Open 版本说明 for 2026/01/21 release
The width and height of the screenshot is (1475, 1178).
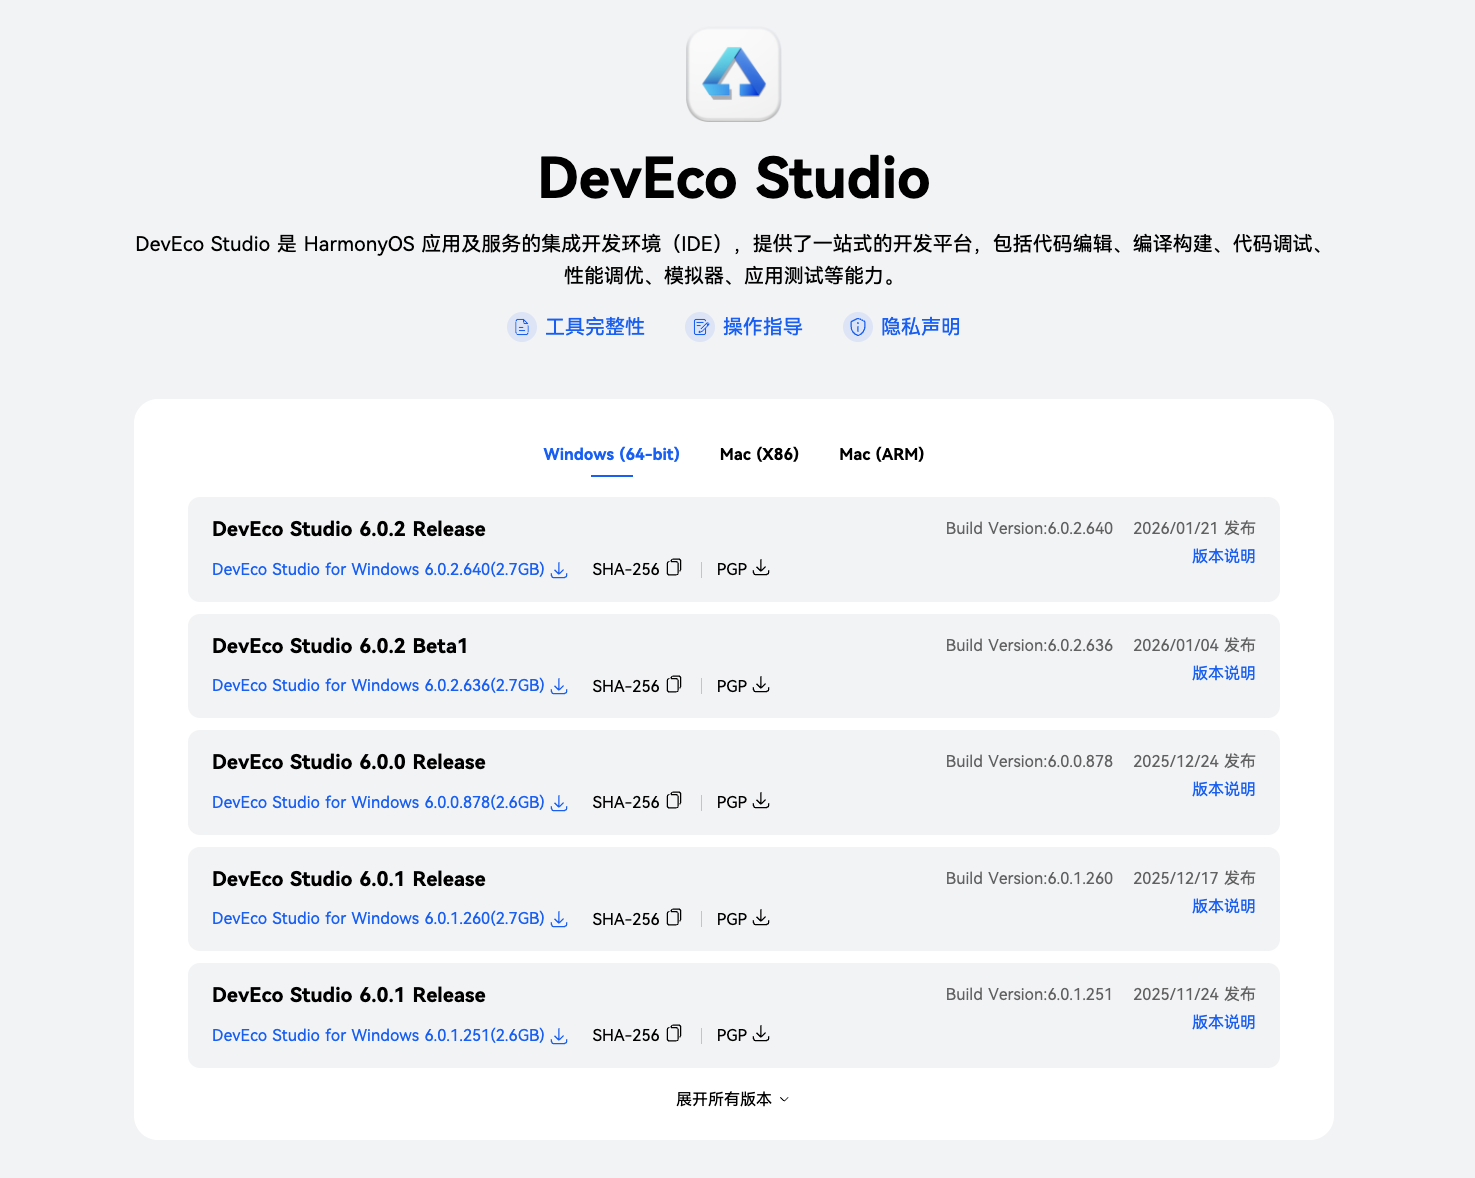point(1223,556)
